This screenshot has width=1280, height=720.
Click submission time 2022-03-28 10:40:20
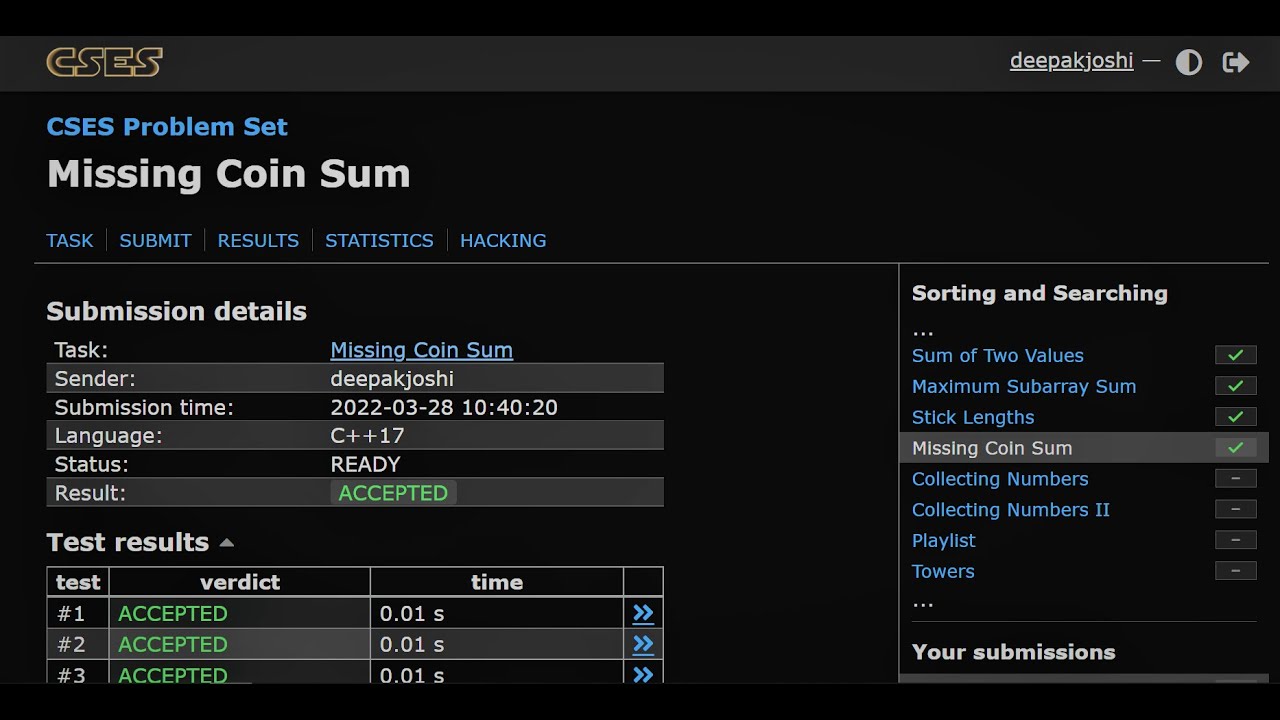point(444,408)
